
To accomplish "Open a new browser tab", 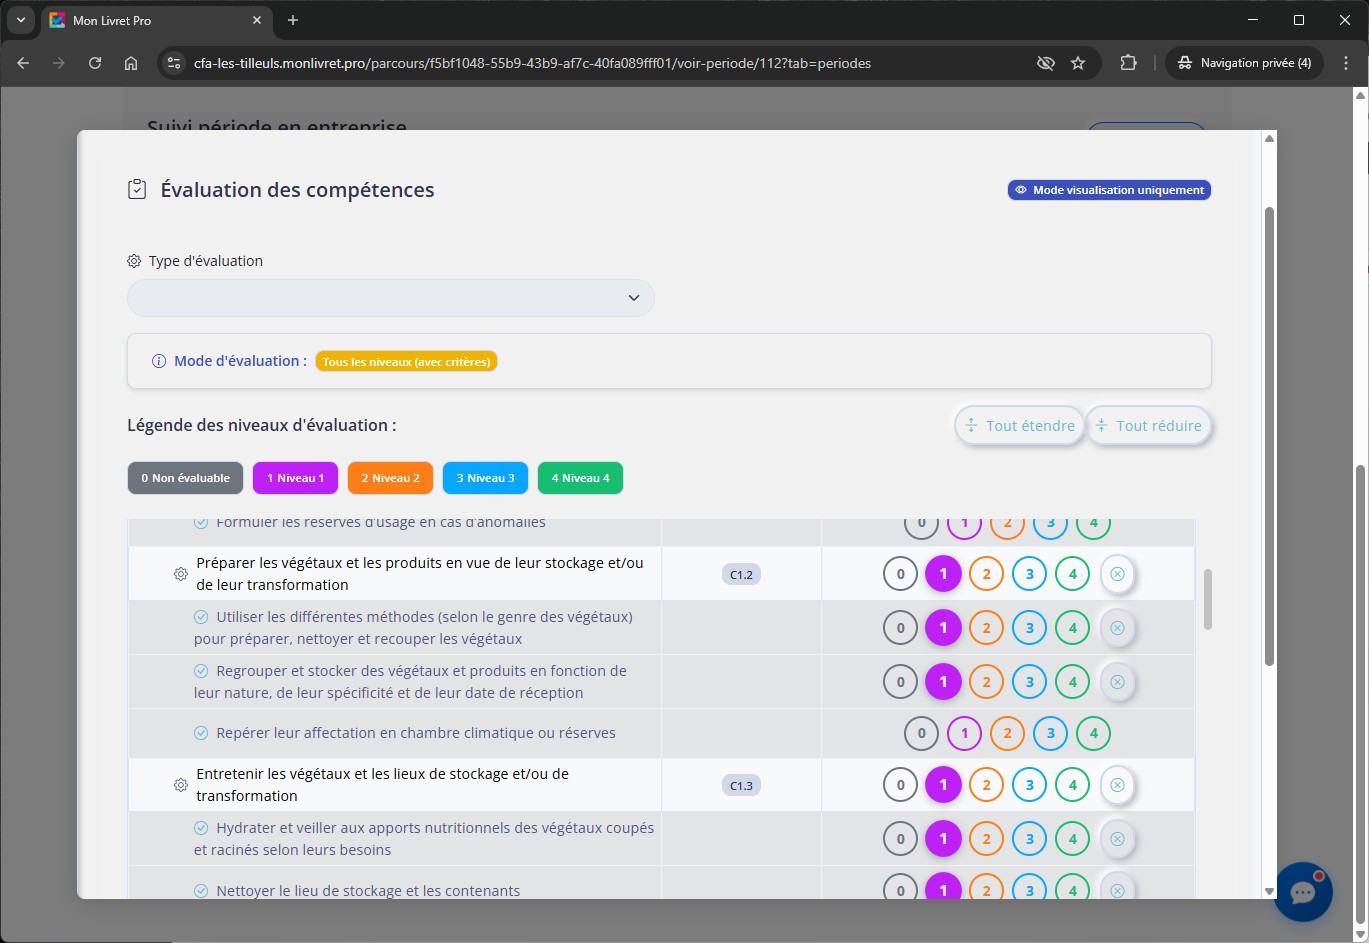I will point(293,20).
